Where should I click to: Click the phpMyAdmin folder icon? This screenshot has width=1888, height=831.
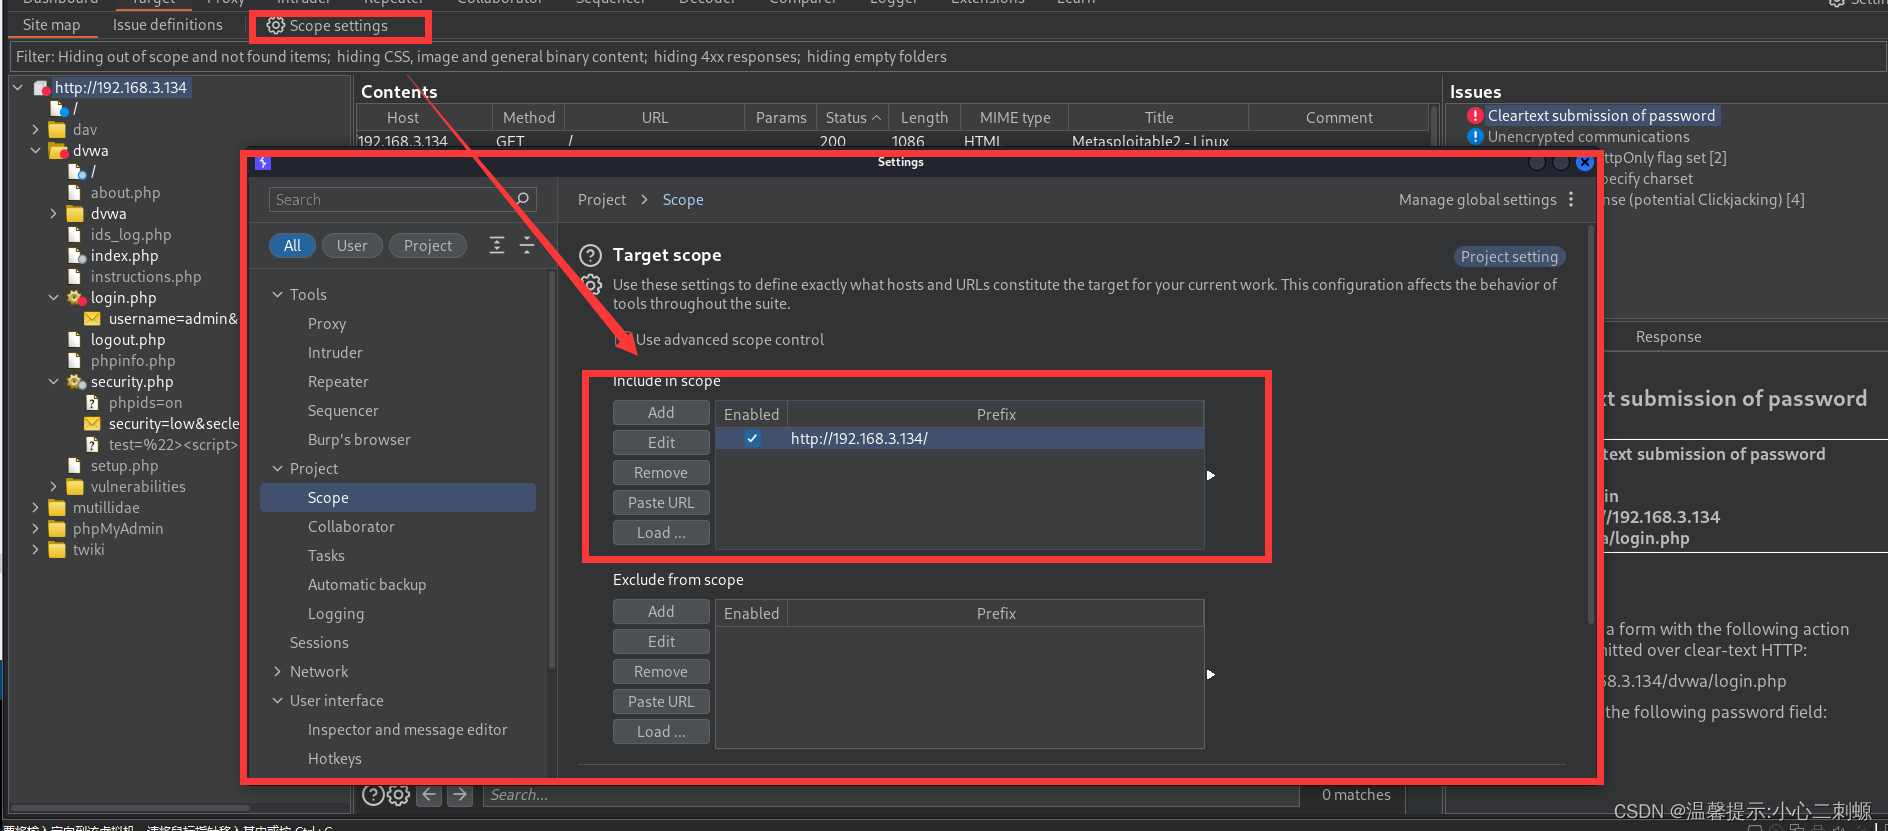coord(57,529)
